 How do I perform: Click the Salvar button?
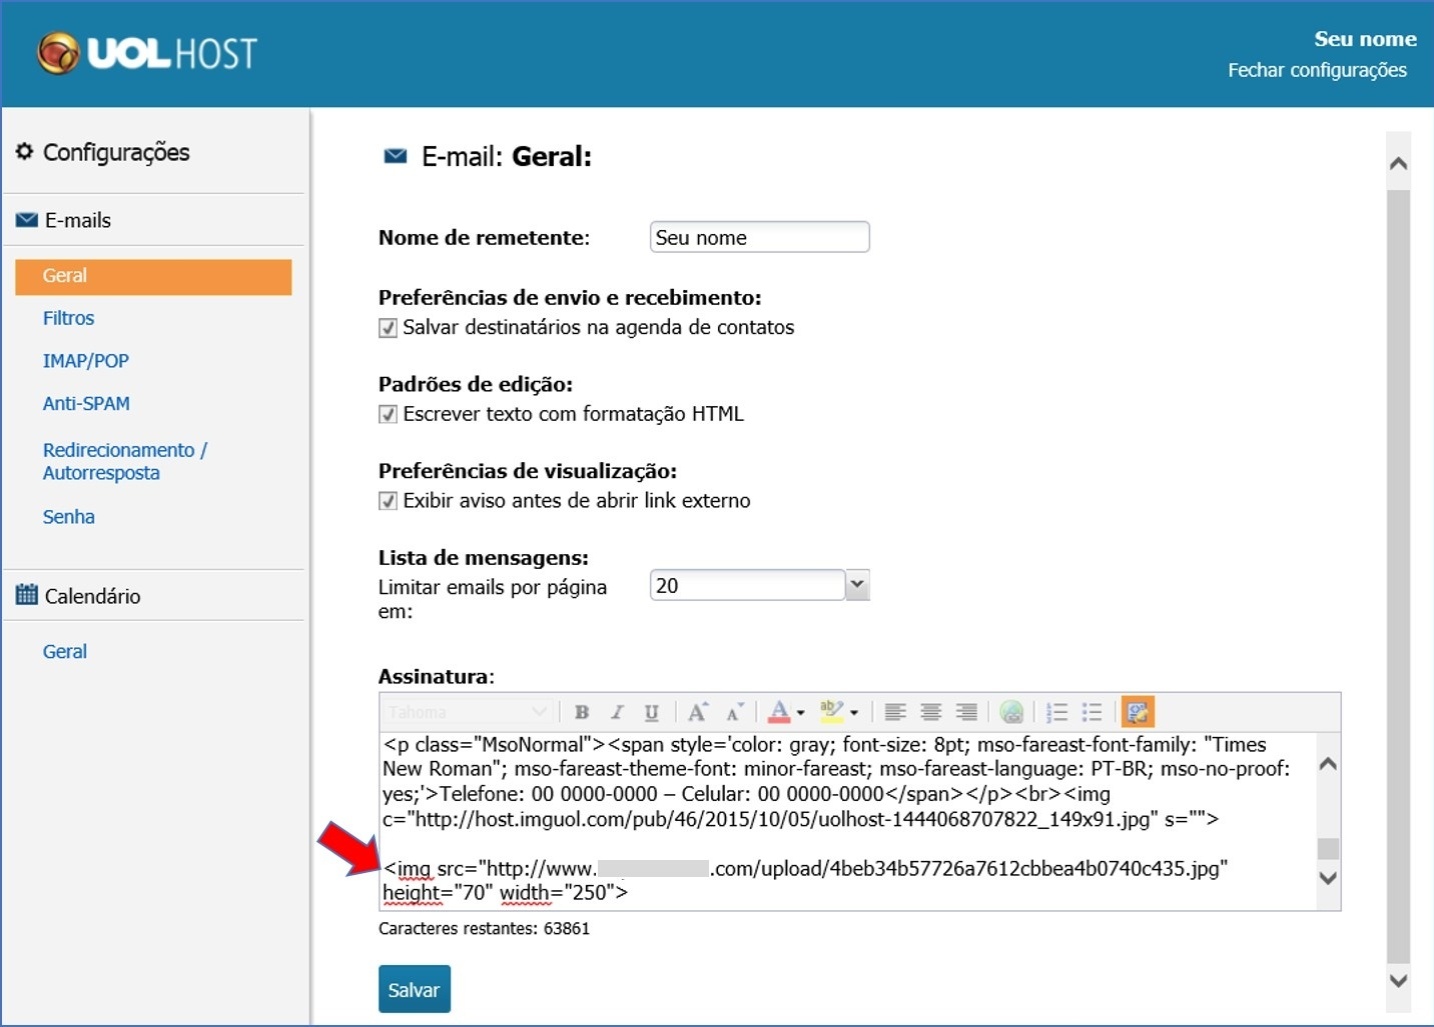(414, 989)
